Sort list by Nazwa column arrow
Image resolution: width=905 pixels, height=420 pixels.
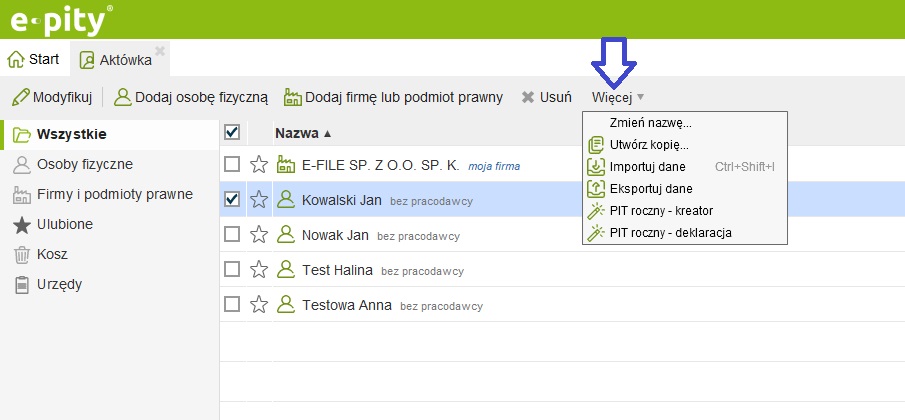point(328,133)
